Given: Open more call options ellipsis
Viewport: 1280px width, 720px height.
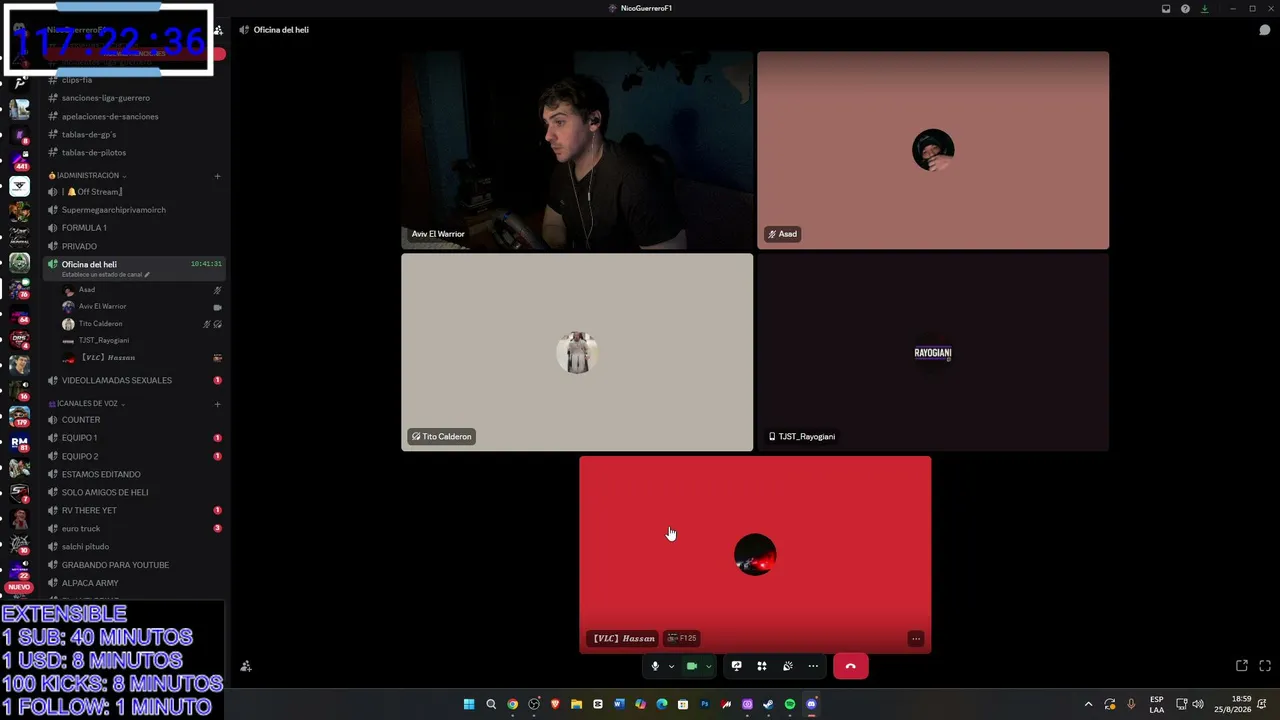Looking at the screenshot, I should coord(813,666).
